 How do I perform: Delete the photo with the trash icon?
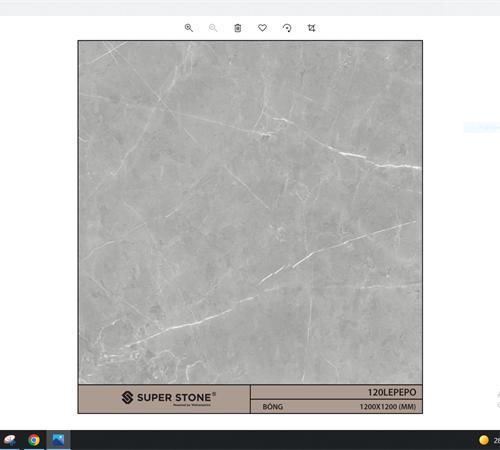[238, 28]
